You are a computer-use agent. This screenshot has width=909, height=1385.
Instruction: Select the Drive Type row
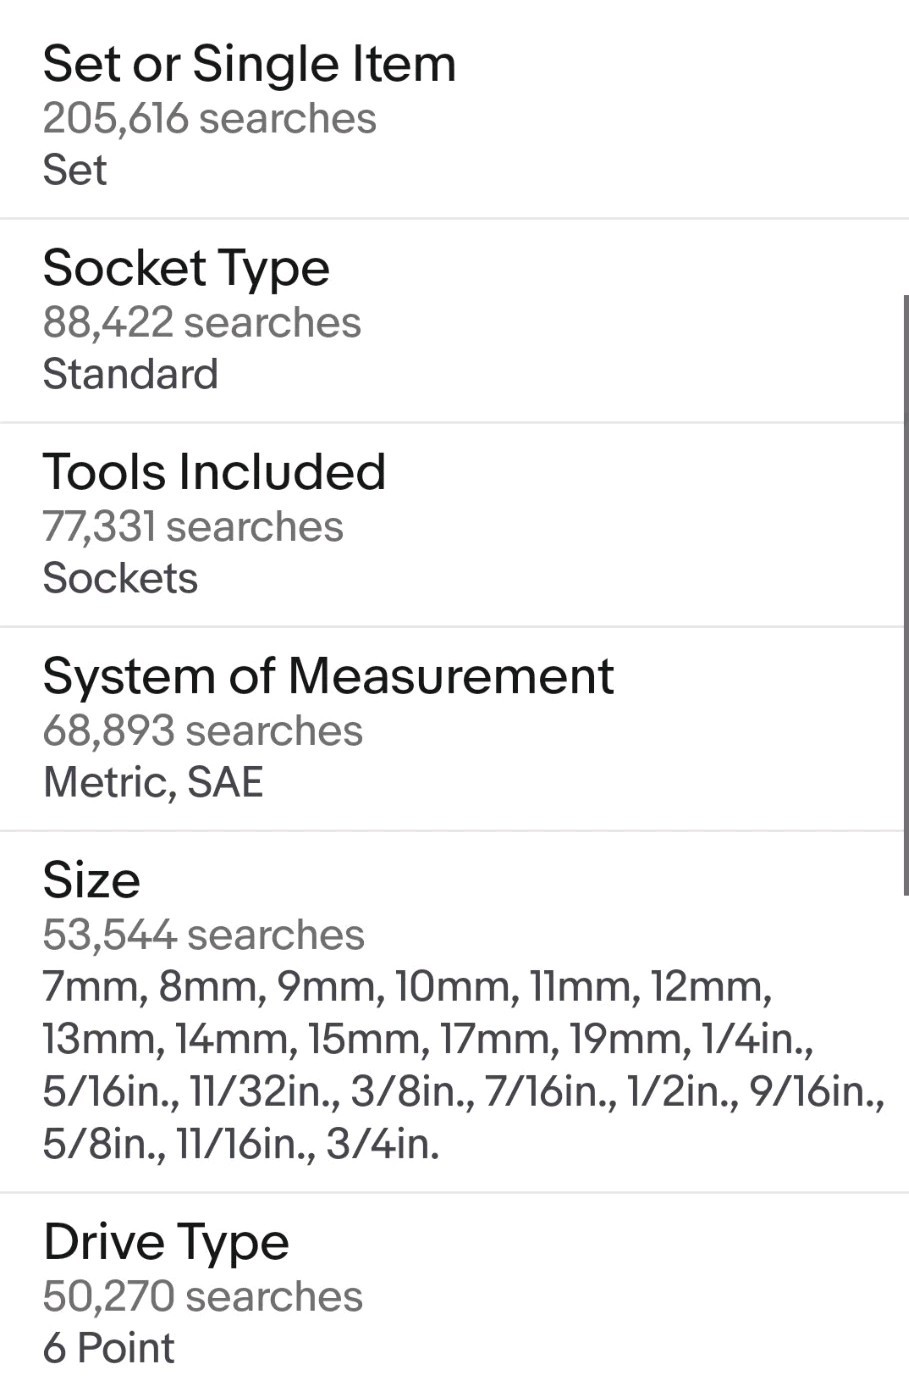click(x=454, y=1290)
